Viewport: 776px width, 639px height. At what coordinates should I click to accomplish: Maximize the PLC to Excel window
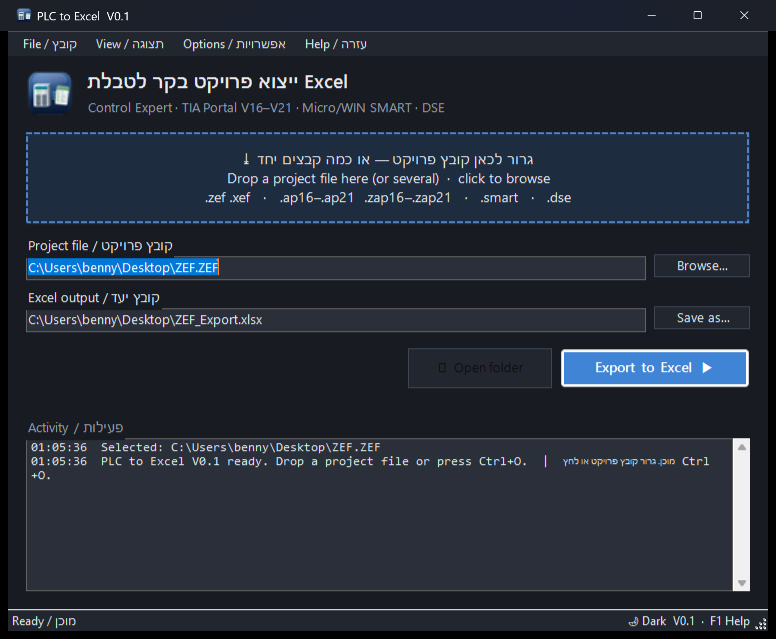[x=697, y=16]
